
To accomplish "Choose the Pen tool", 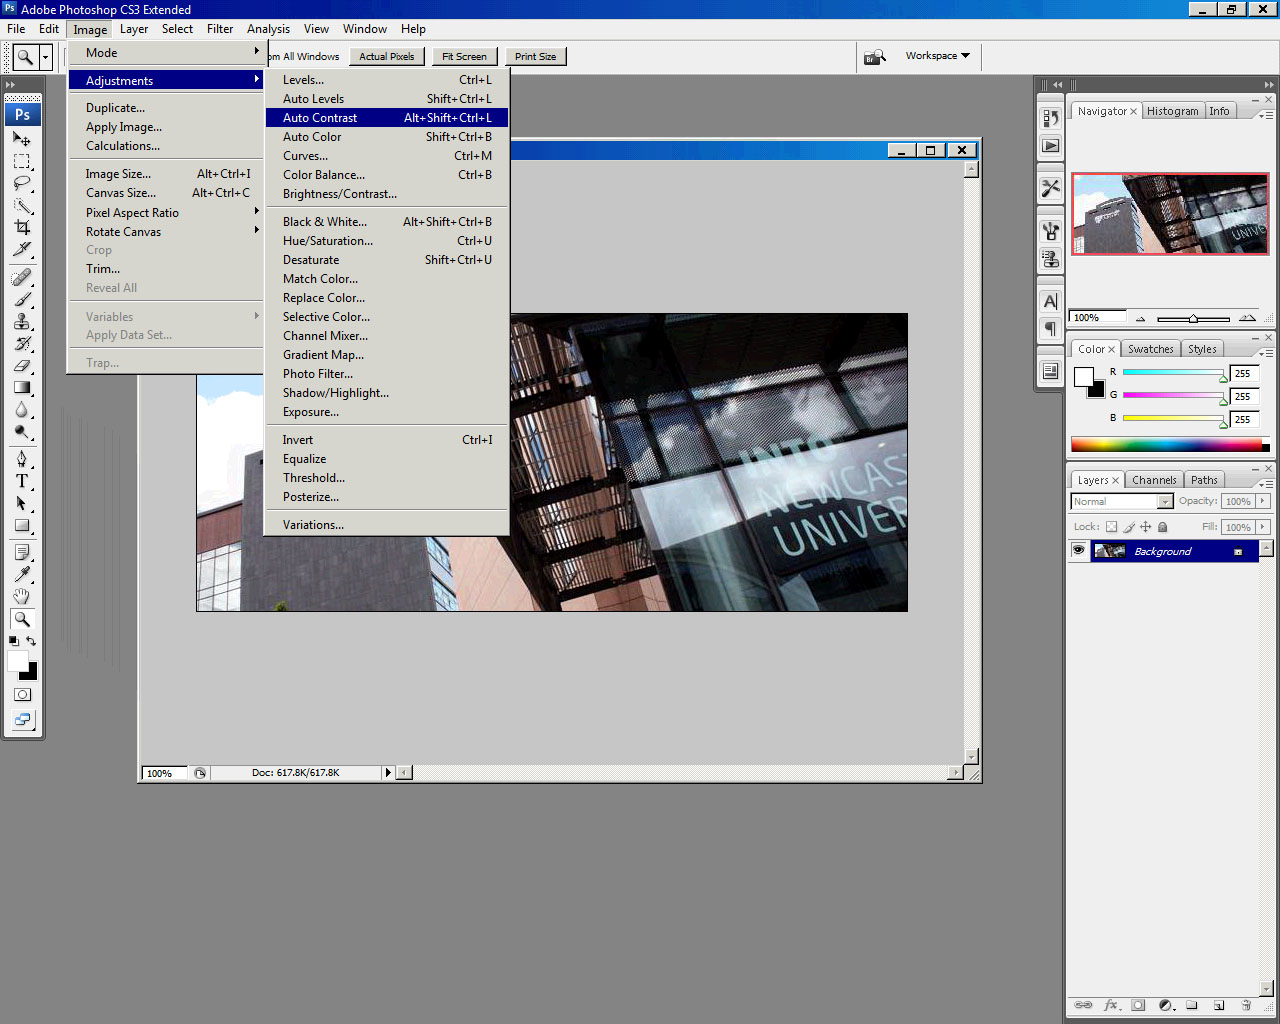I will pyautogui.click(x=22, y=459).
